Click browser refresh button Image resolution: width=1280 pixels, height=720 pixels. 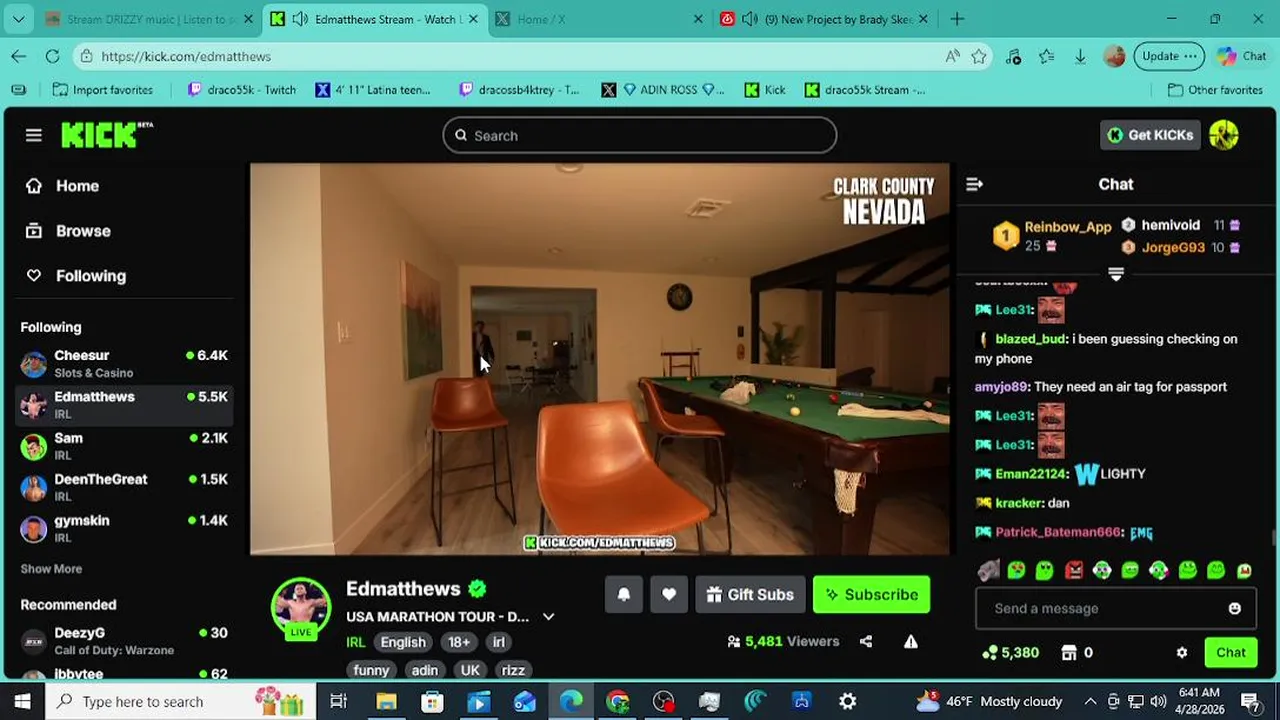click(x=52, y=56)
